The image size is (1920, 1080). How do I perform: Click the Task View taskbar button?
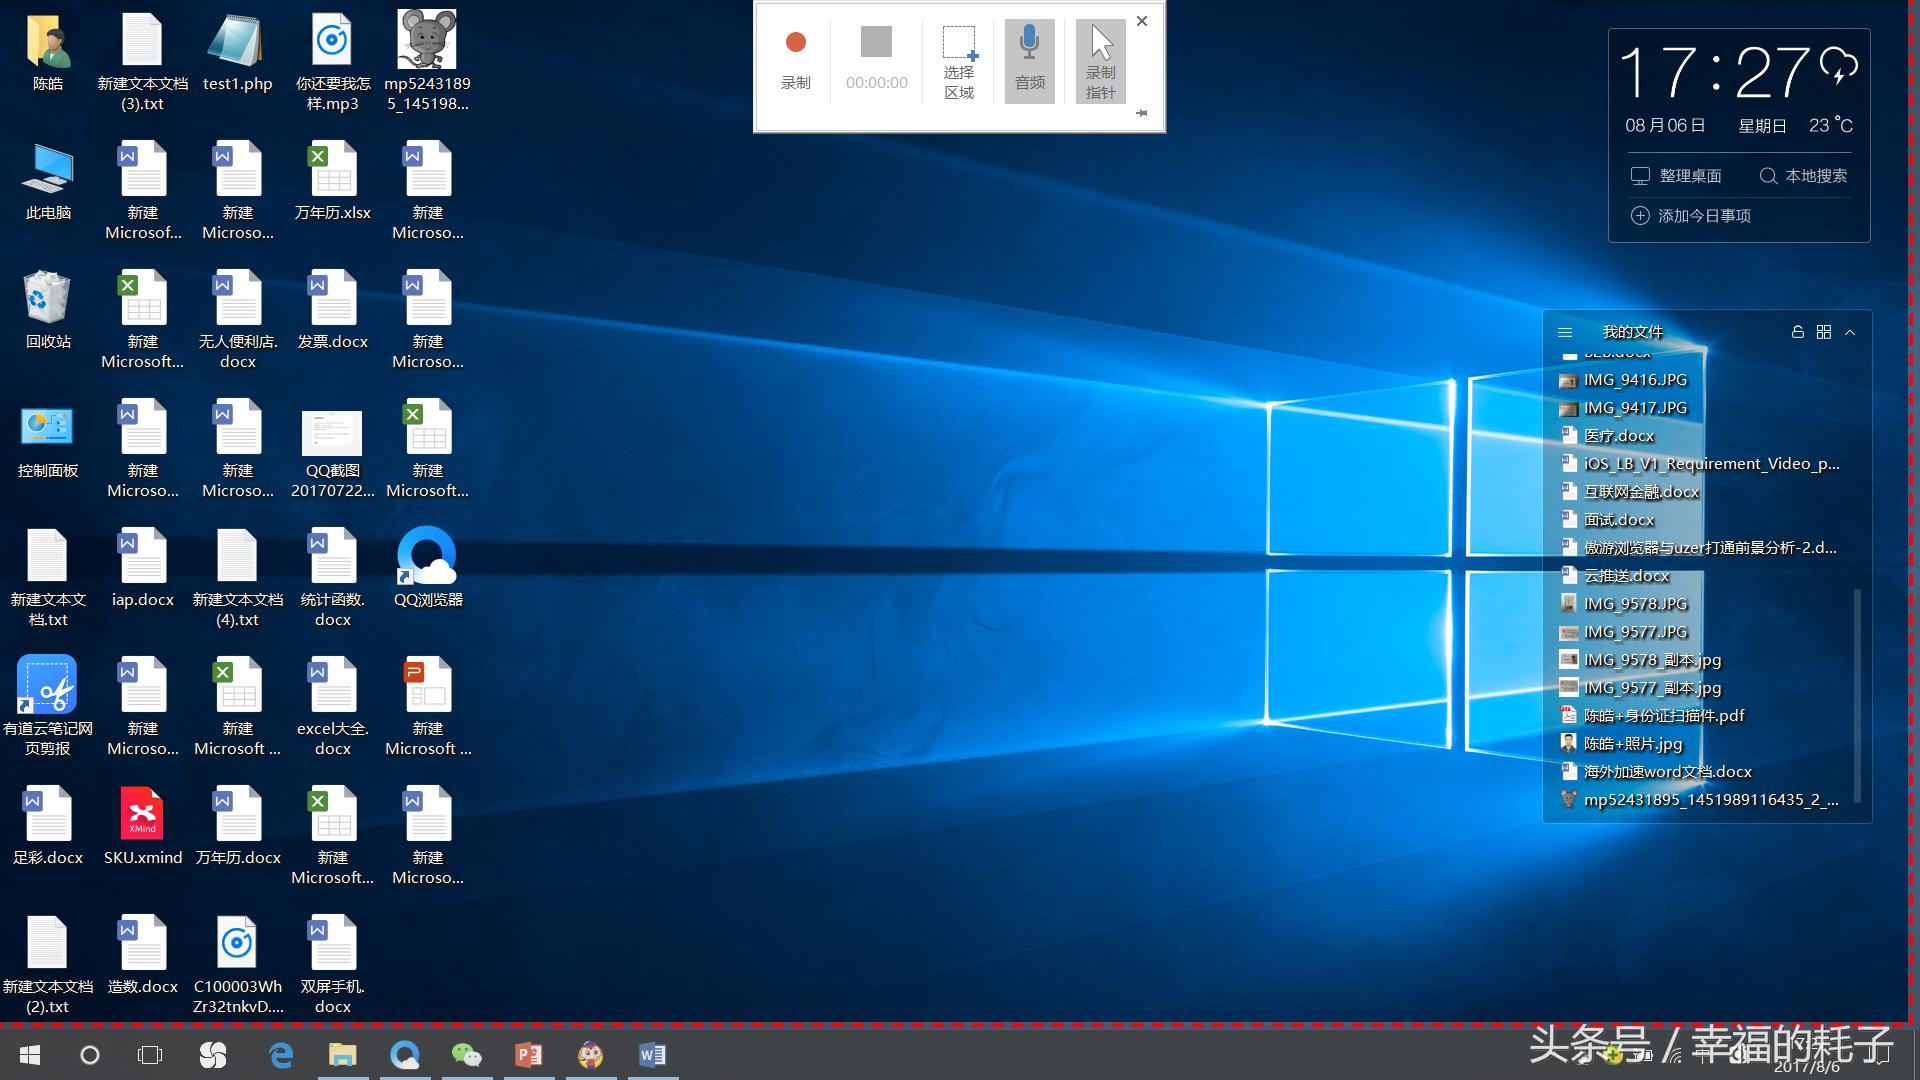click(150, 1055)
